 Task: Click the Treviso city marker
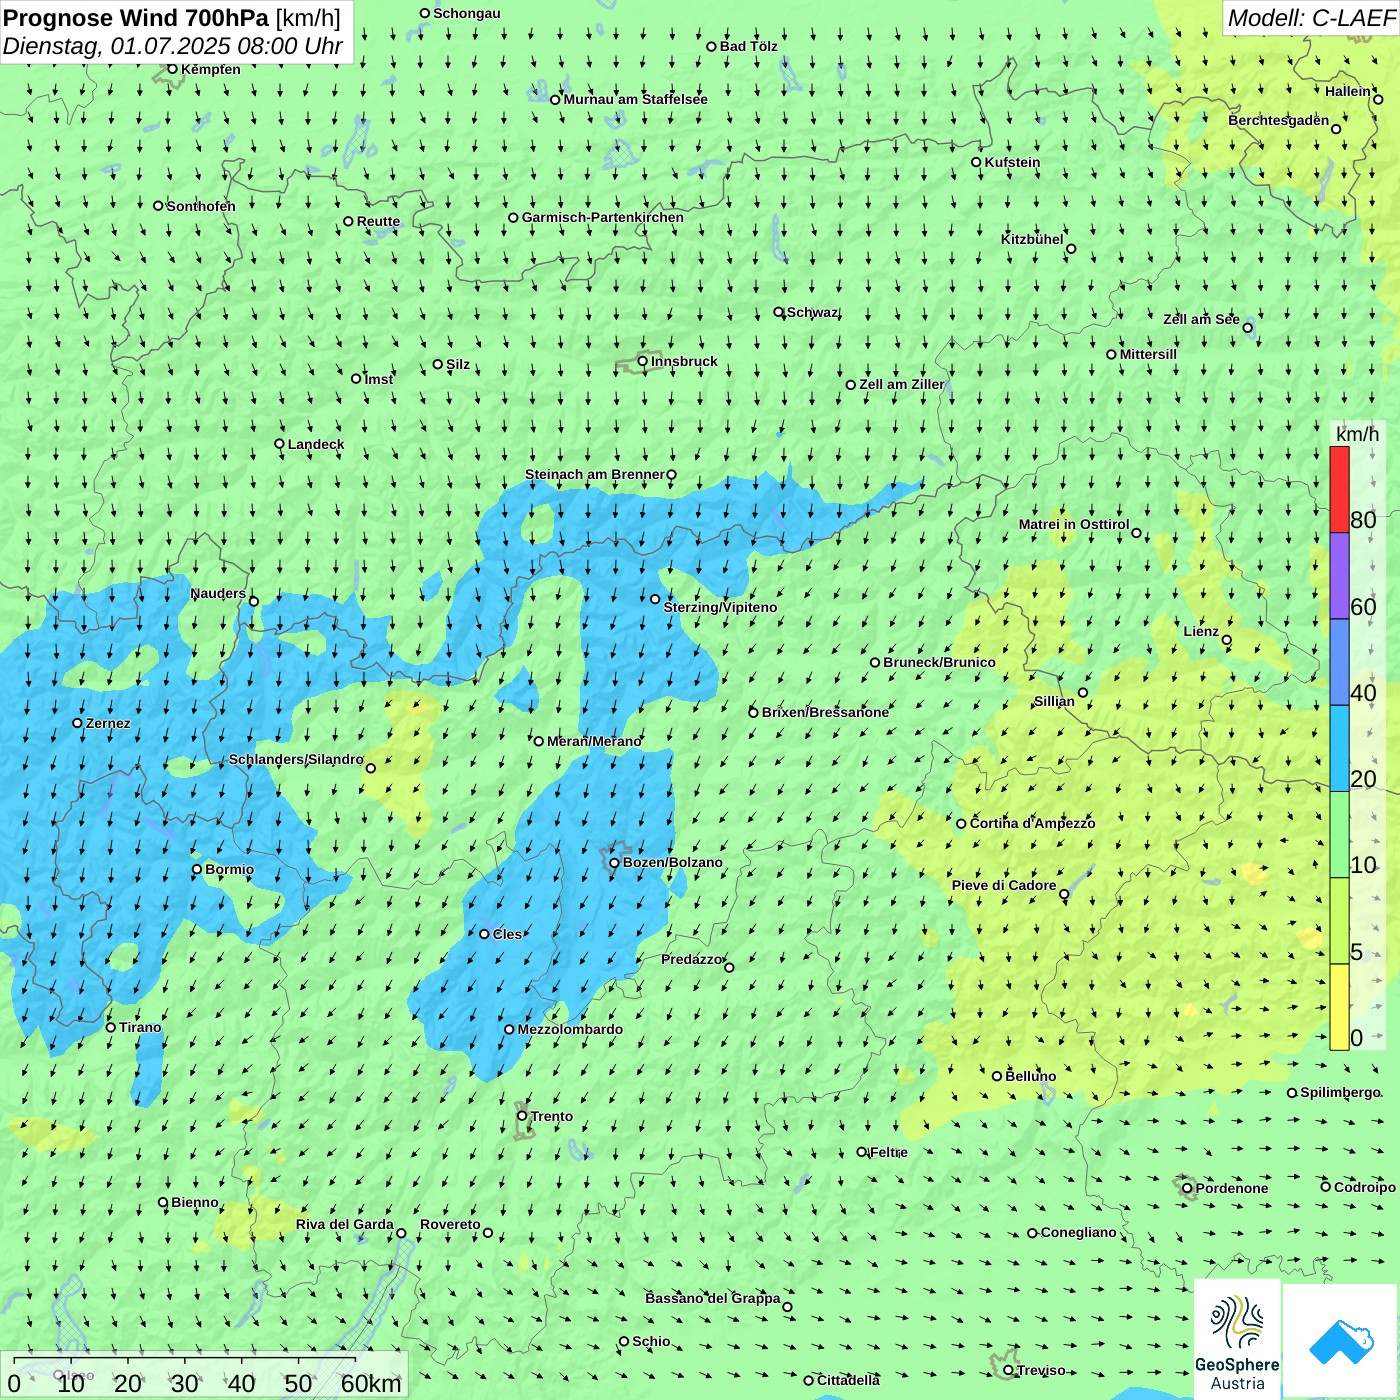[1008, 1370]
